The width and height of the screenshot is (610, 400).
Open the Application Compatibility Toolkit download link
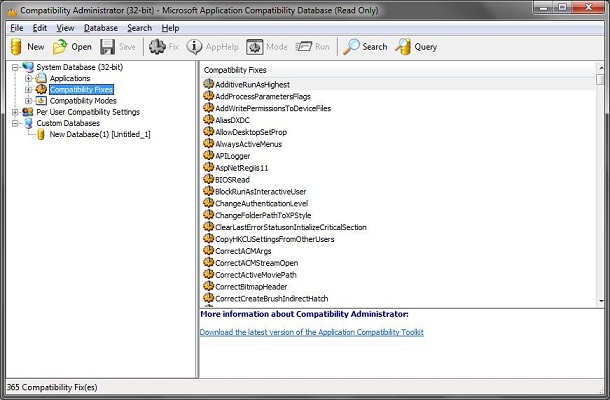tap(312, 332)
